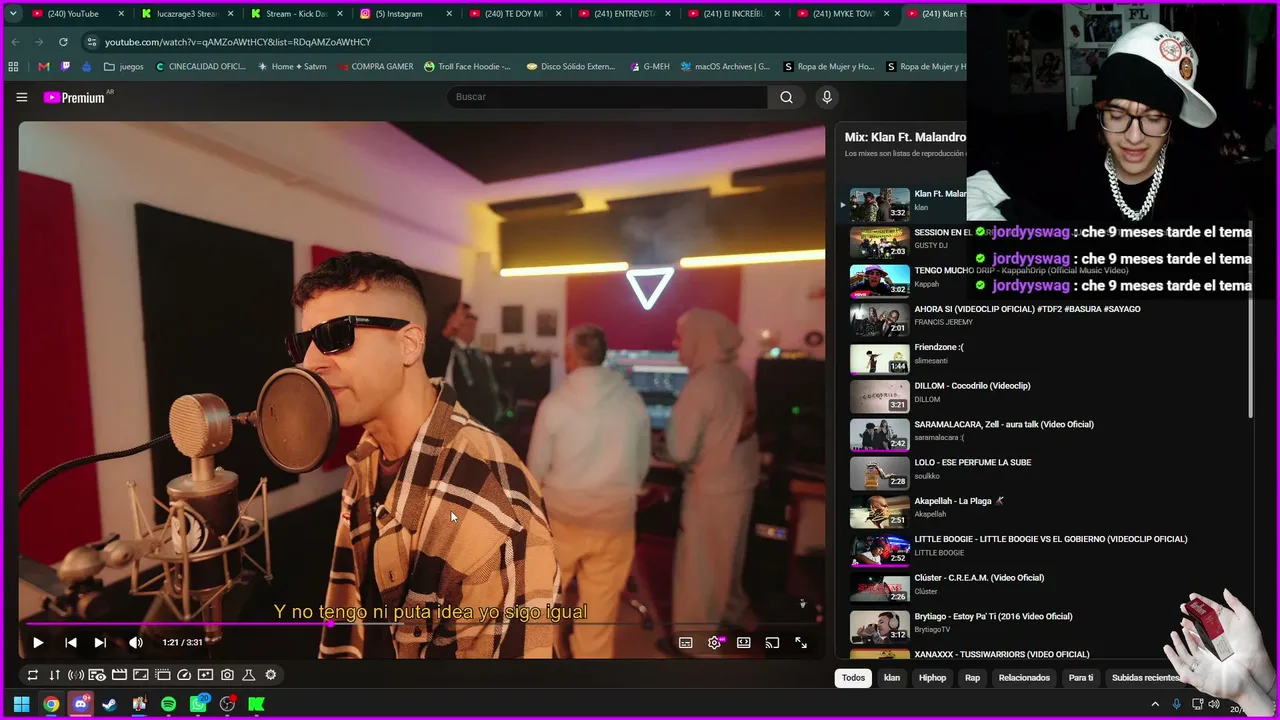Toggle subtitles on the video player
This screenshot has width=1280, height=720.
click(686, 643)
